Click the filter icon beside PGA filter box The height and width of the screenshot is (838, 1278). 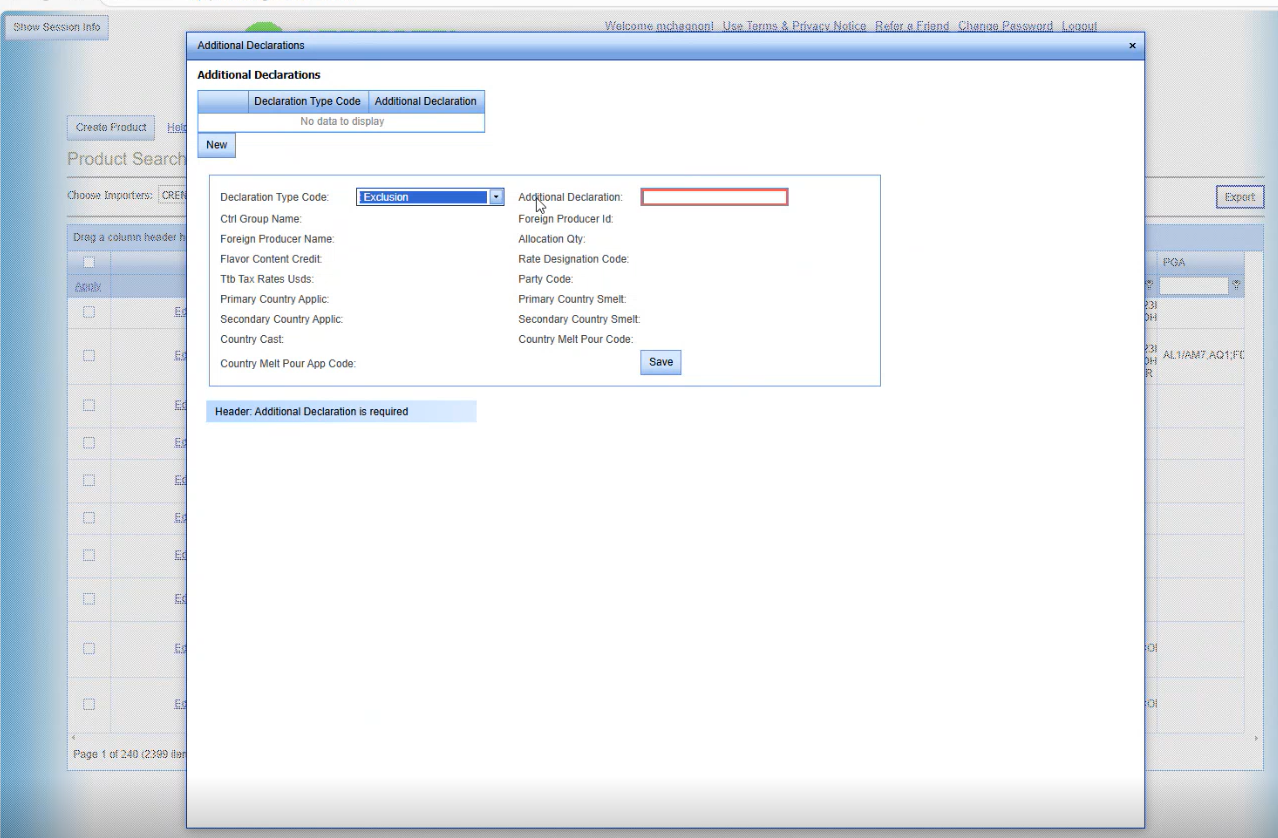click(x=1237, y=286)
